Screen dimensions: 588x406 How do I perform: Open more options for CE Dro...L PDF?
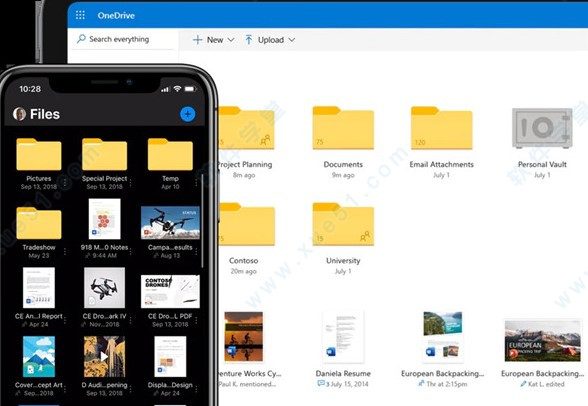[x=196, y=320]
